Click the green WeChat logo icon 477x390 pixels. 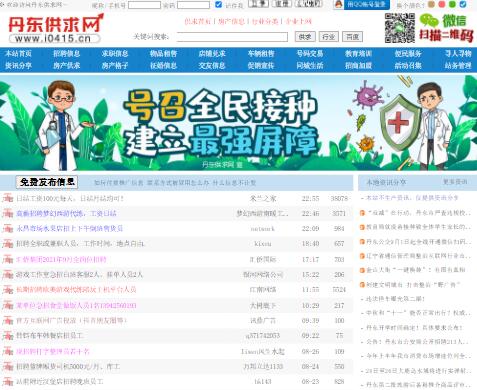(429, 21)
